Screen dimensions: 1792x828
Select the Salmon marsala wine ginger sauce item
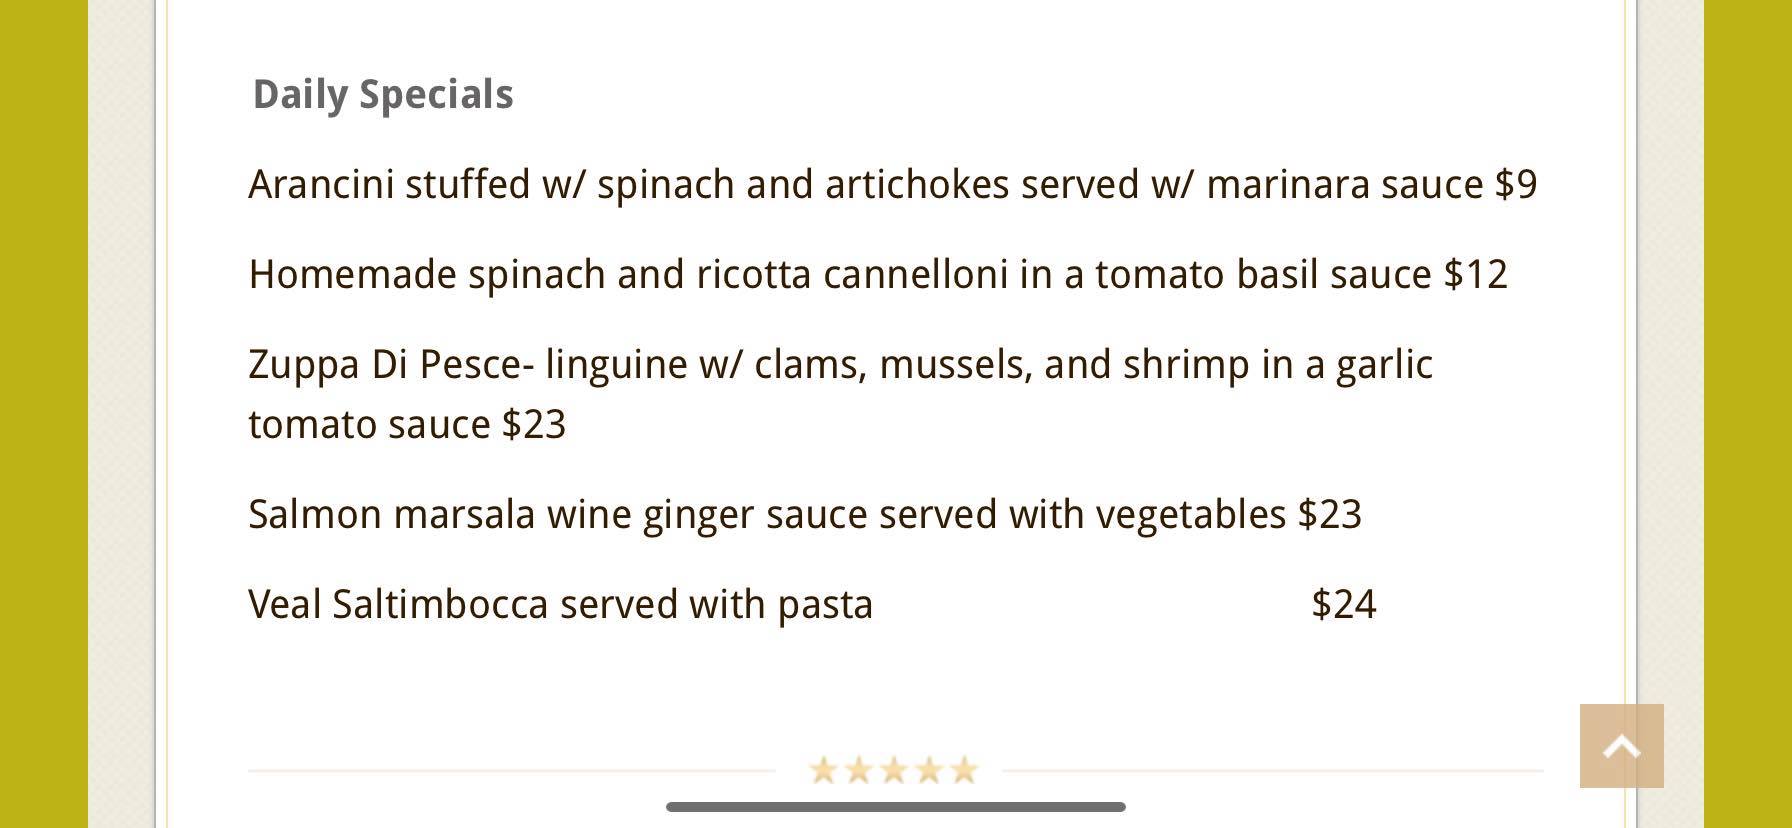[805, 515]
